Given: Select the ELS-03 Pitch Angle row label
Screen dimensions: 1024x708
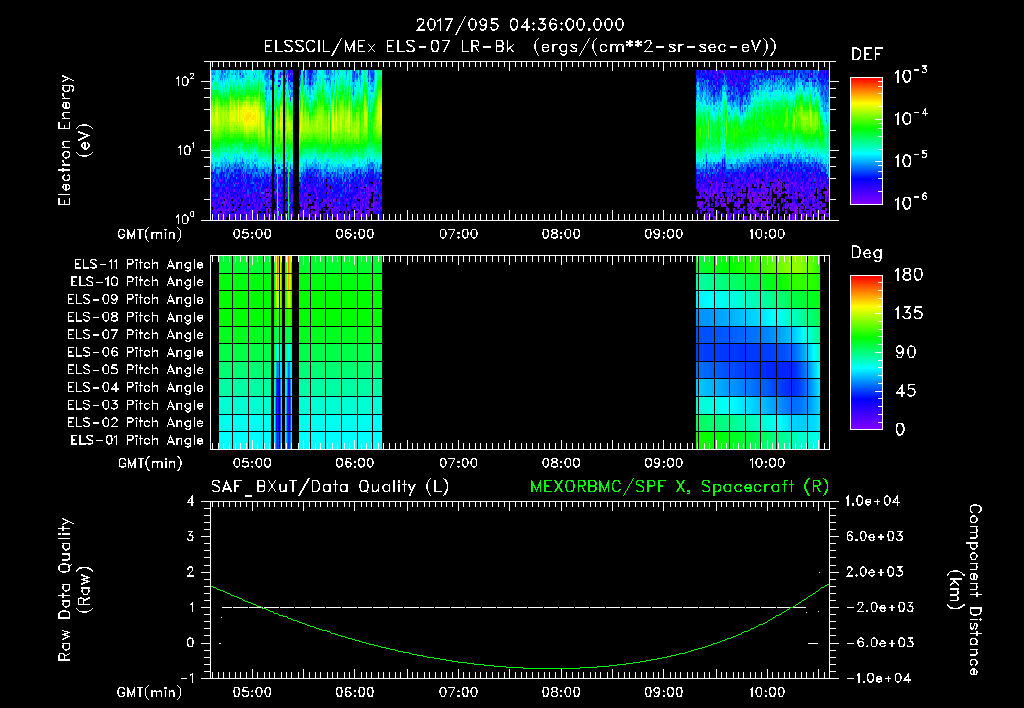Looking at the screenshot, I should tap(136, 406).
